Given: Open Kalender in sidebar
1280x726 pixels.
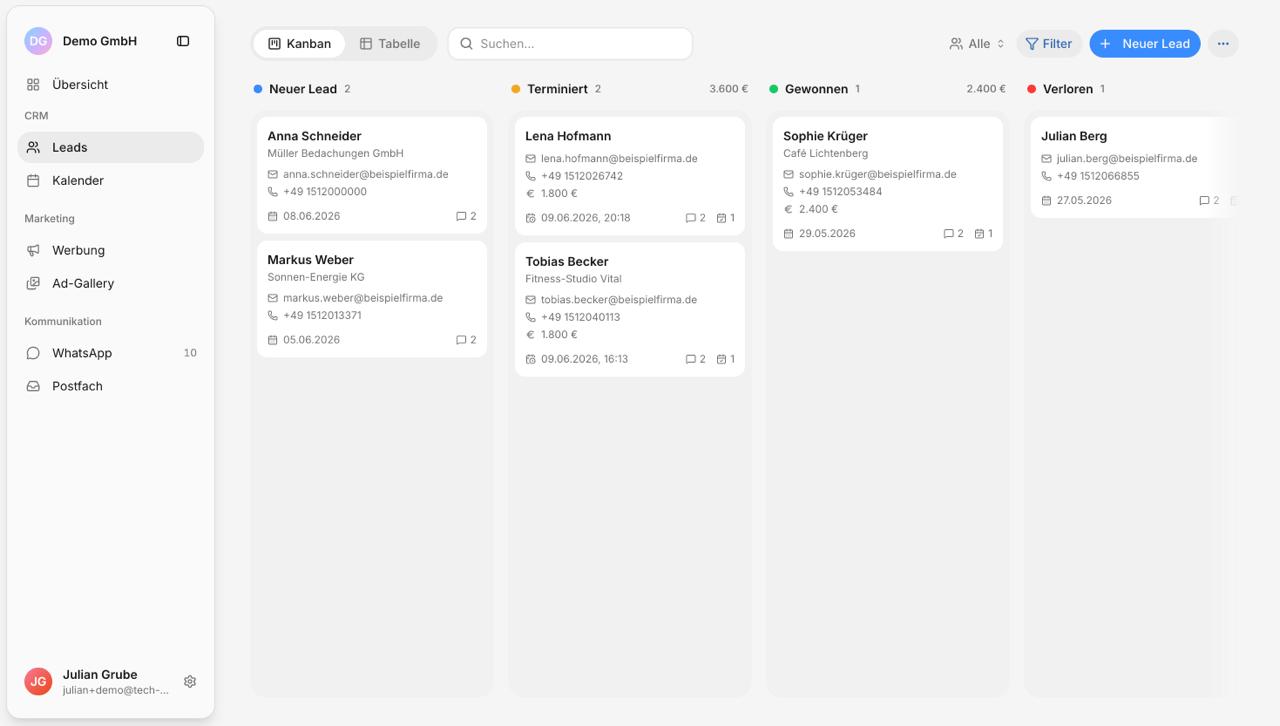Looking at the screenshot, I should click(x=110, y=181).
